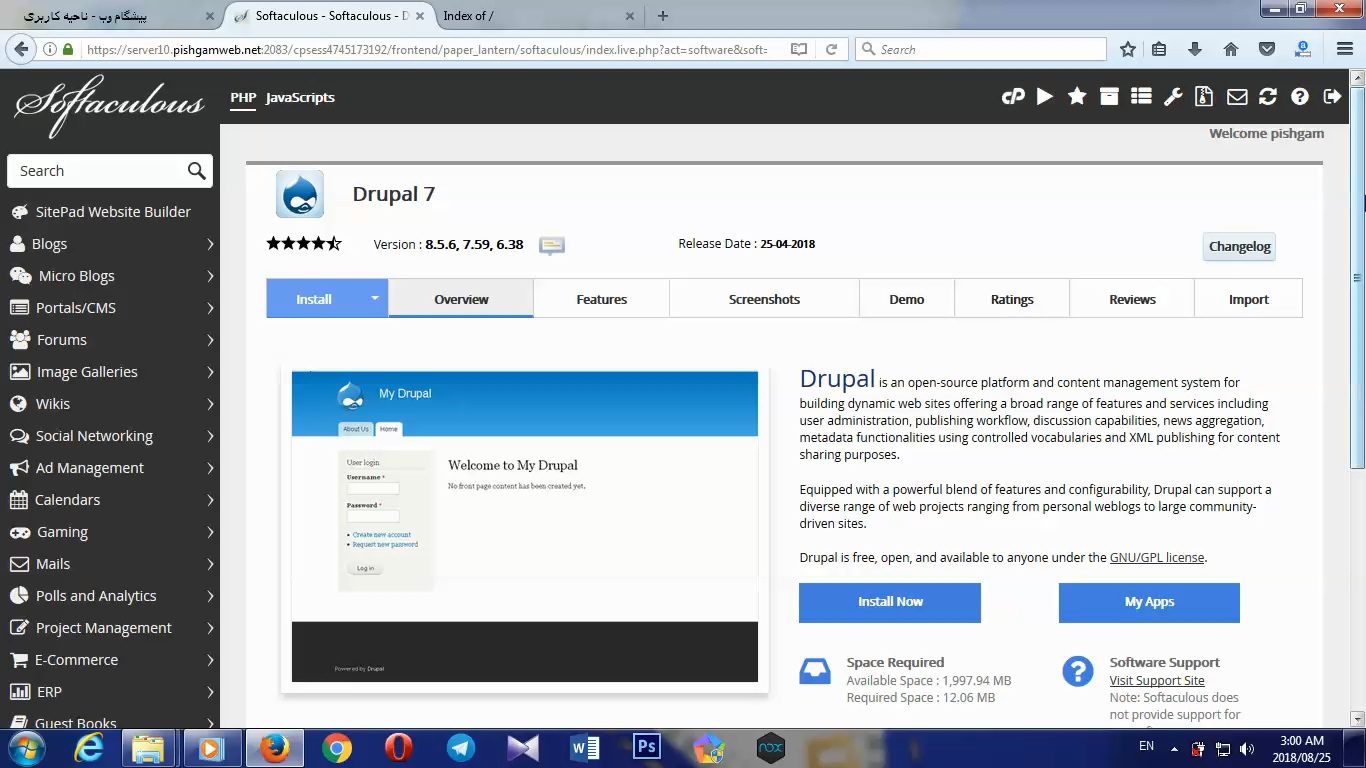Click the Project Management pencil icon
The image size is (1366, 768).
(19, 628)
